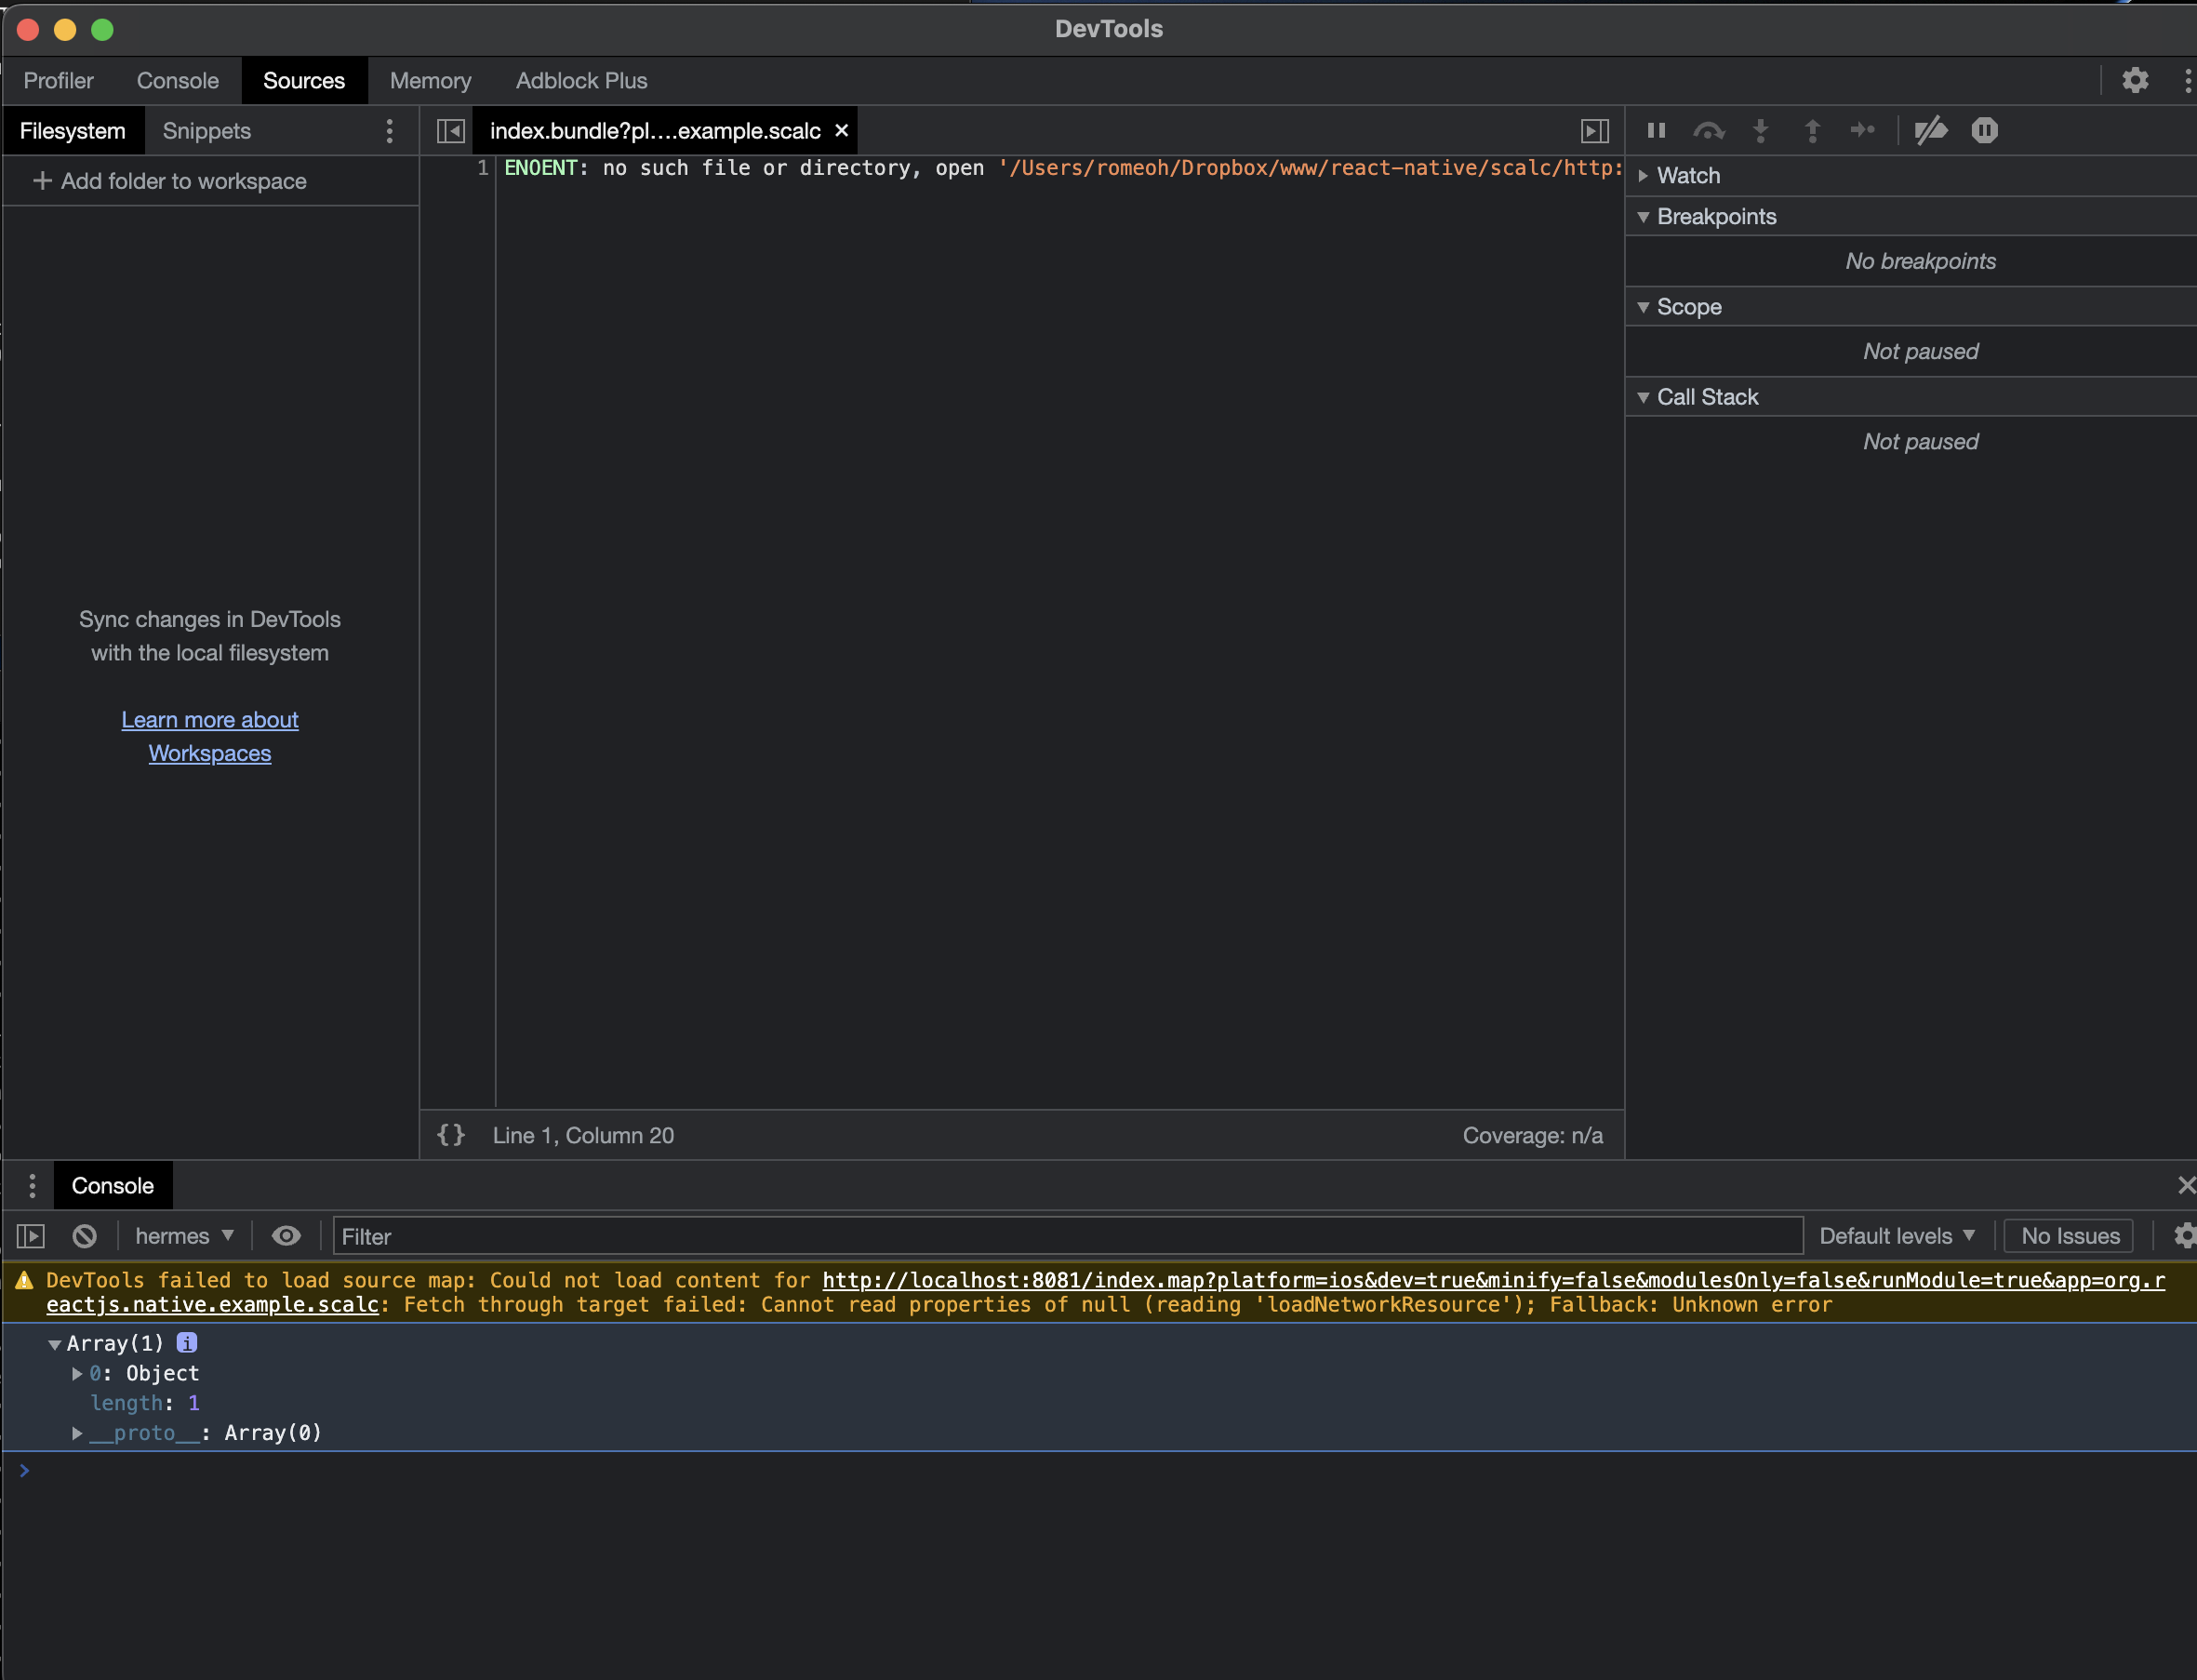Expand the Watch section

[x=1688, y=175]
